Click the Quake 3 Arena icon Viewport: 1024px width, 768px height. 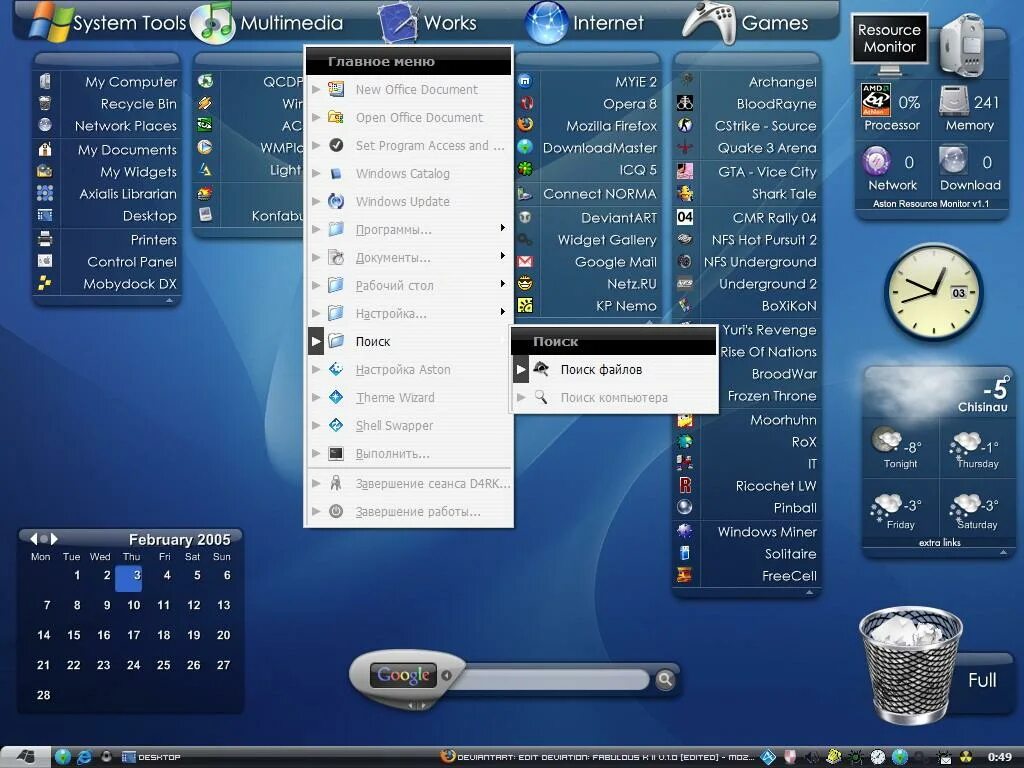685,148
